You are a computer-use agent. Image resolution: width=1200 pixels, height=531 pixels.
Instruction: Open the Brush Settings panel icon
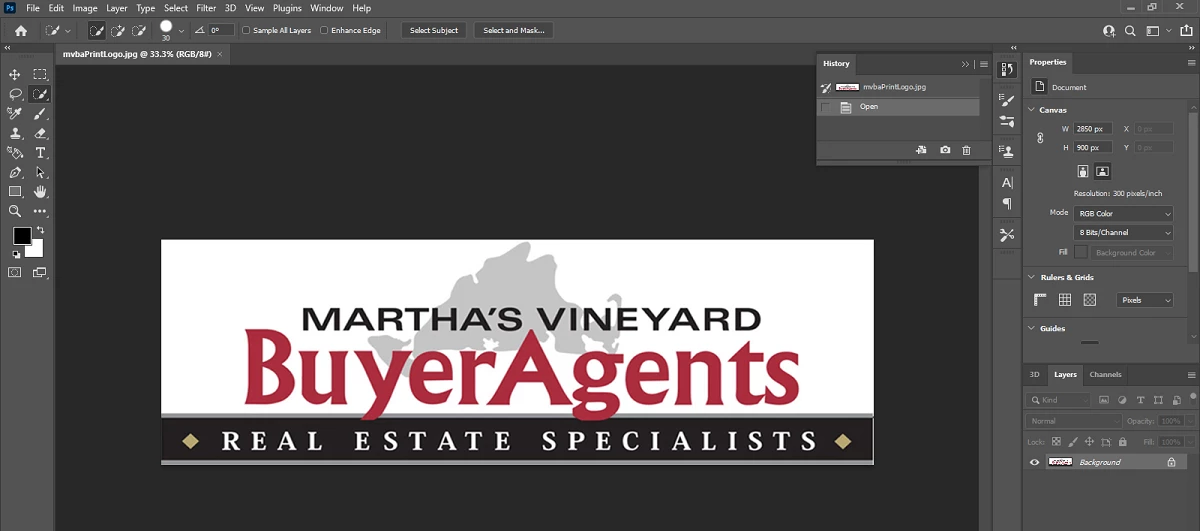(x=1007, y=100)
